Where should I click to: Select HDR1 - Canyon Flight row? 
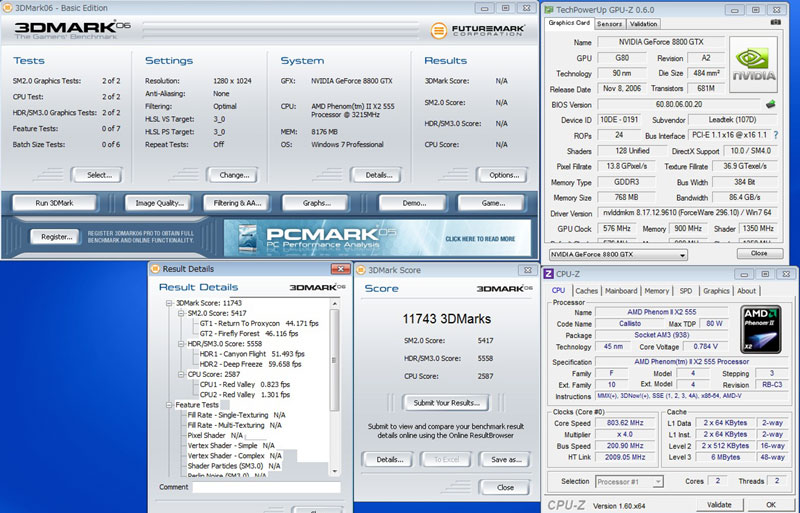[252, 354]
